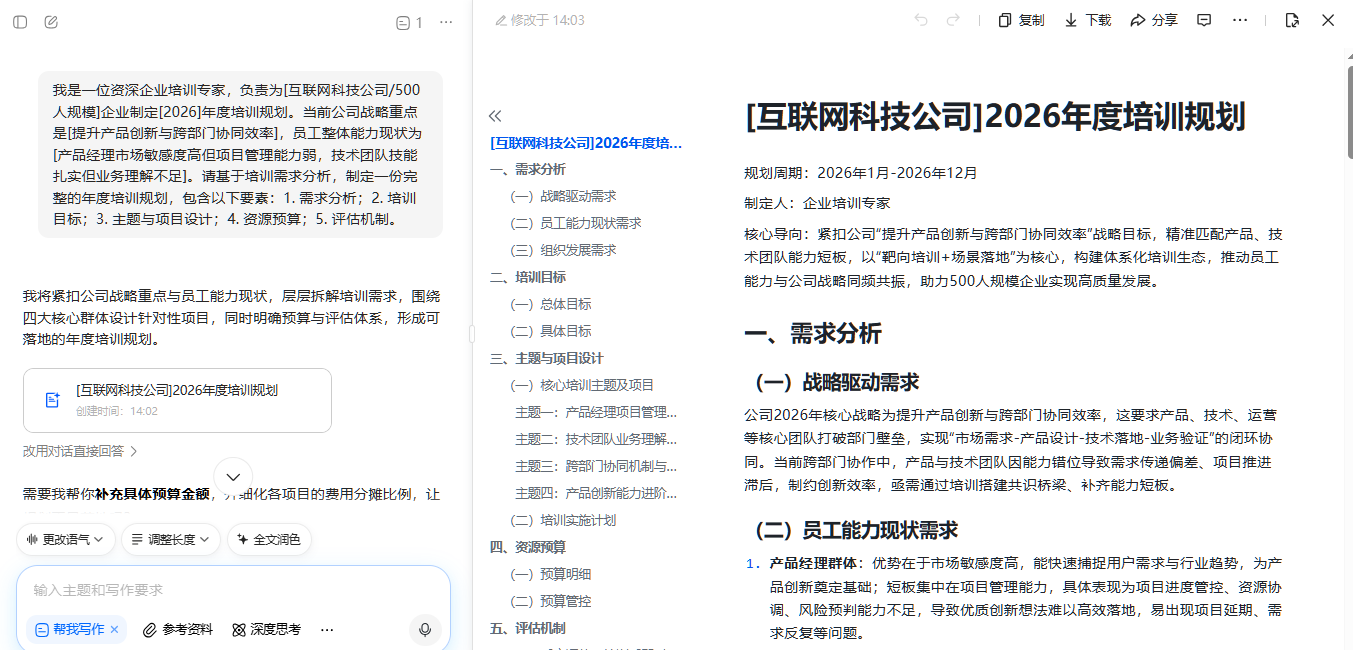Download the document via 下载
This screenshot has height=650, width=1353.
(1088, 20)
